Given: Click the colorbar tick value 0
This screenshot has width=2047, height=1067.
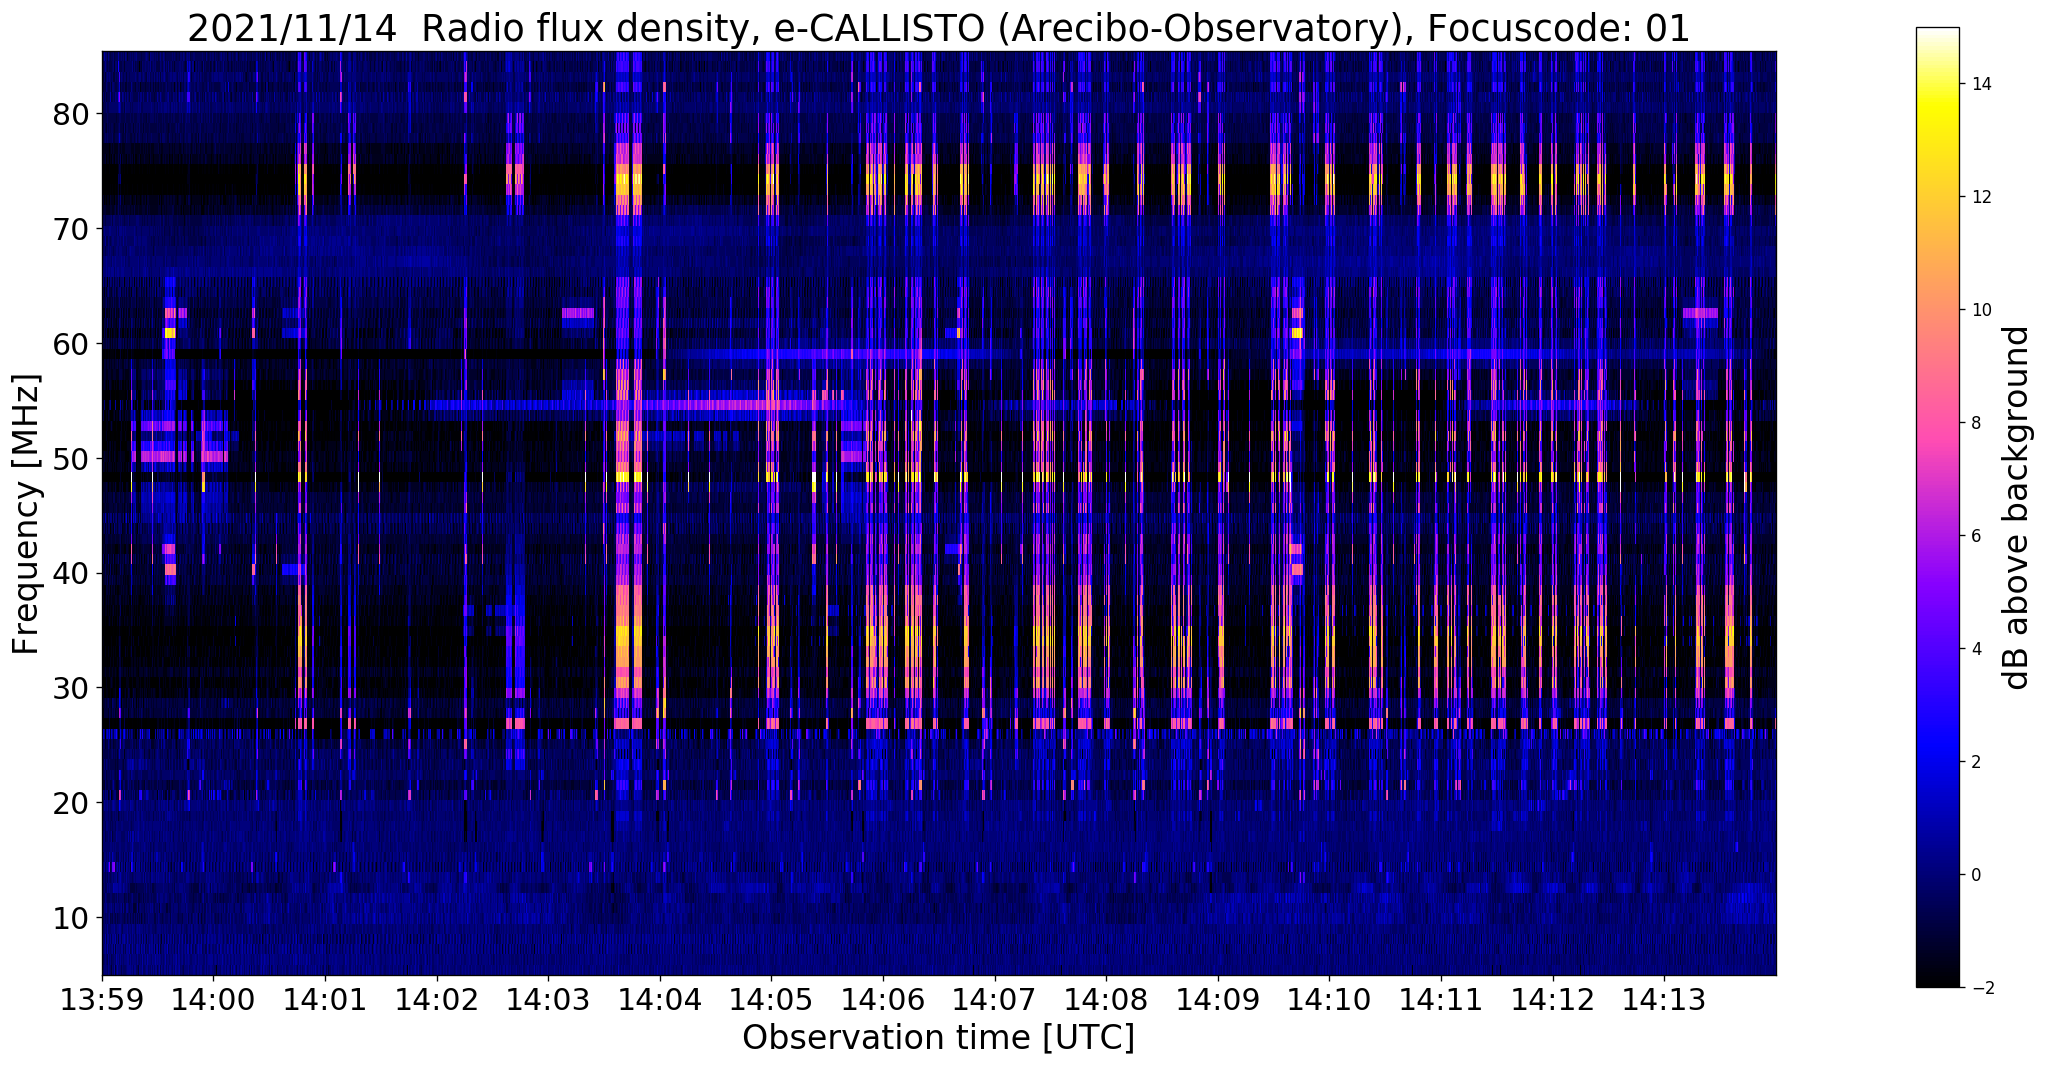Looking at the screenshot, I should click(x=1974, y=875).
